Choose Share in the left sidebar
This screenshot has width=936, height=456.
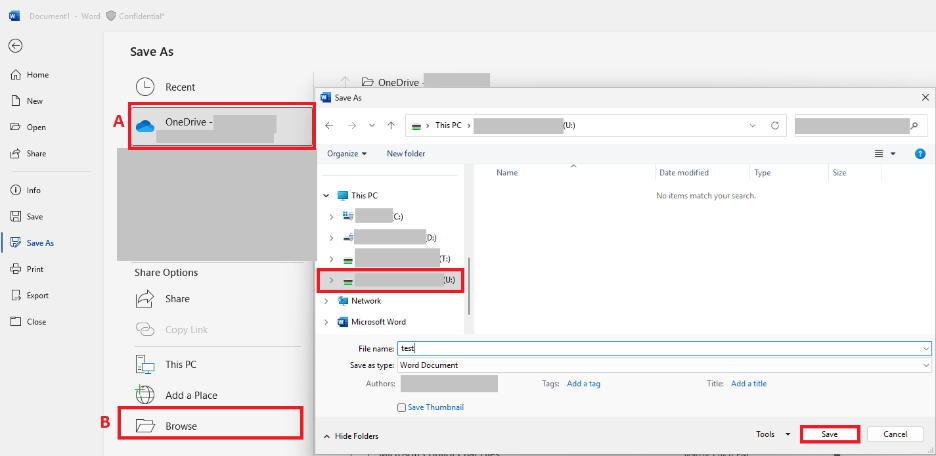28,153
